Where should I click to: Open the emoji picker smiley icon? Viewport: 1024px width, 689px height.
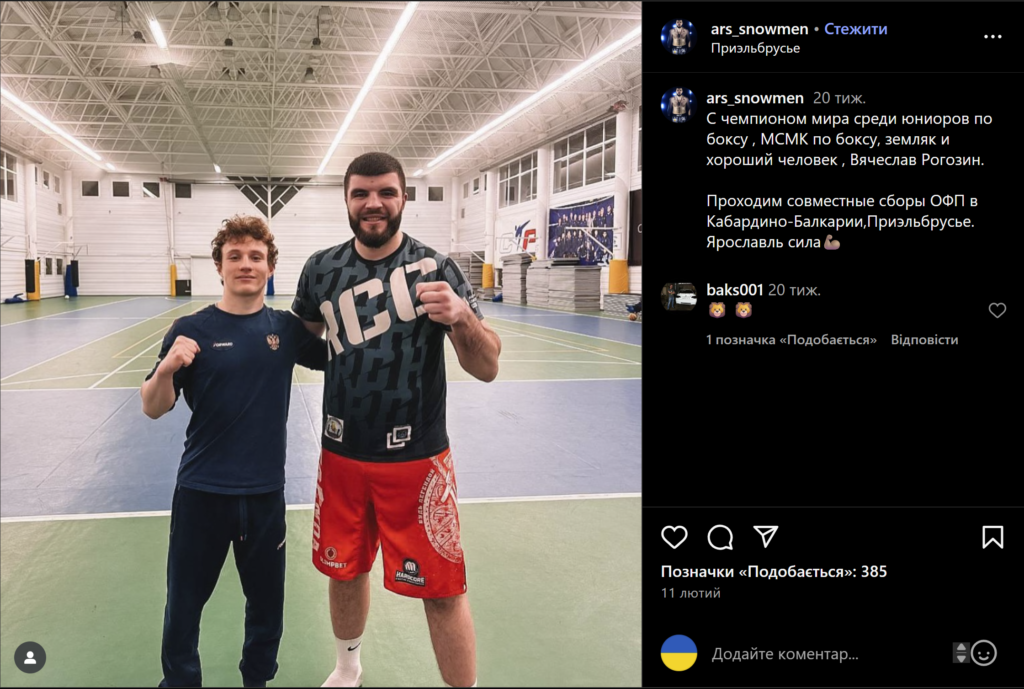point(984,653)
